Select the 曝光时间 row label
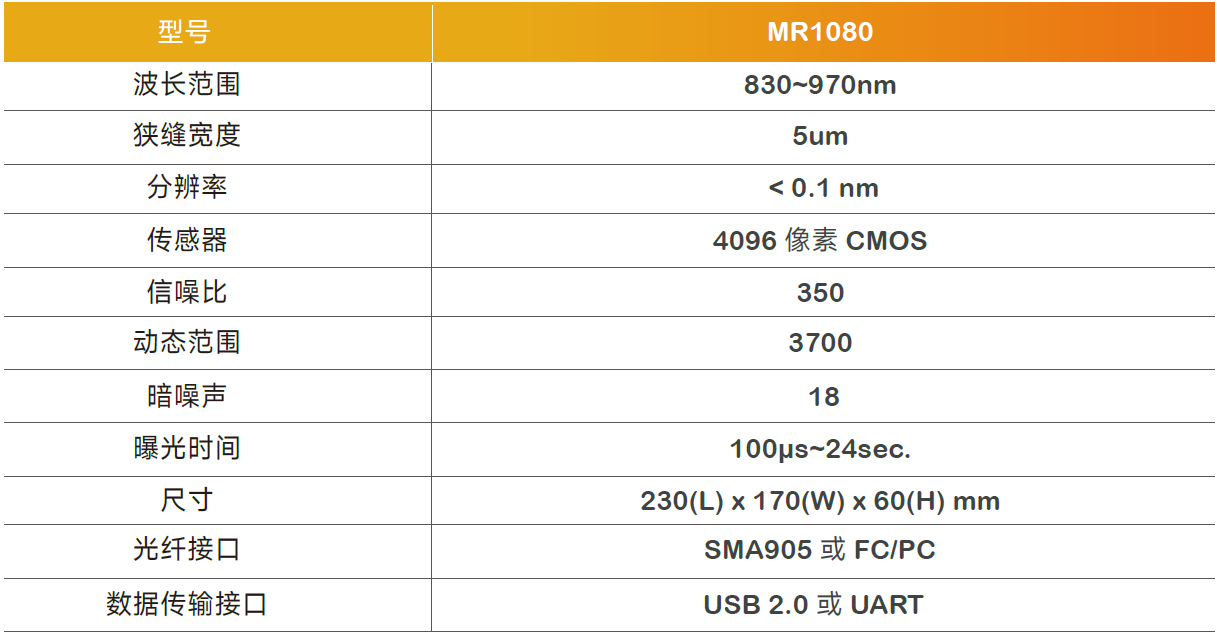This screenshot has height=637, width=1217. coord(187,448)
